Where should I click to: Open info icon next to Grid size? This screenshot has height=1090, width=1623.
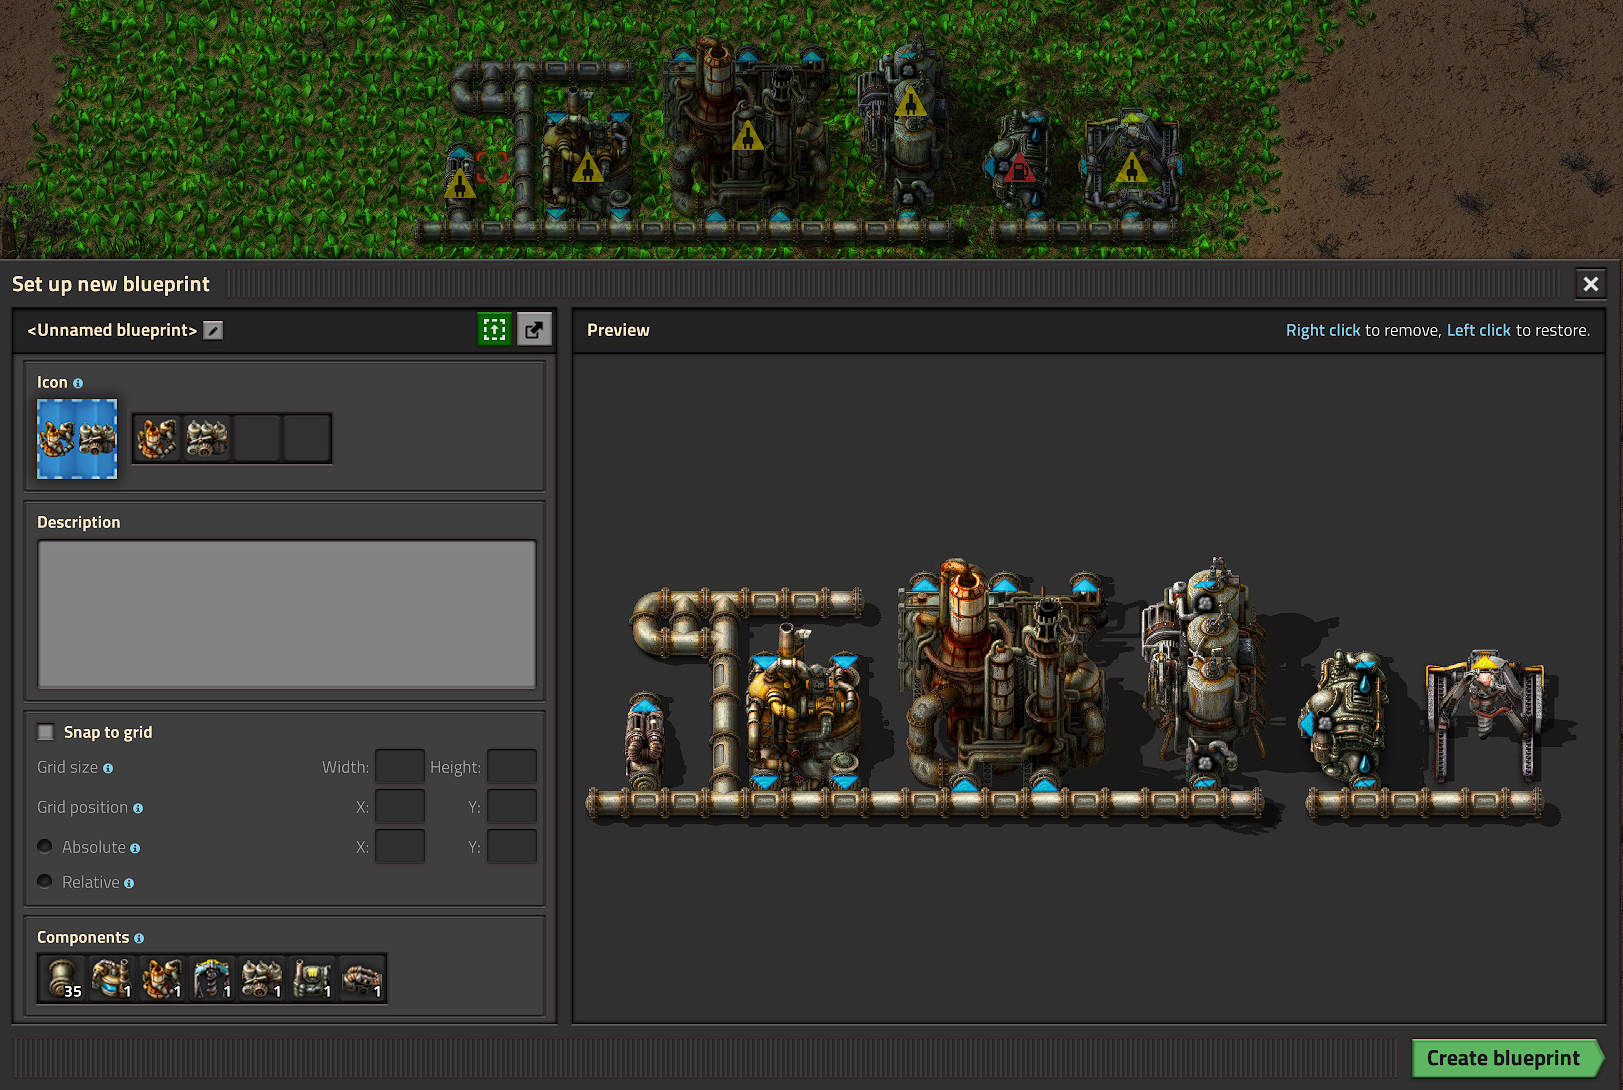click(x=108, y=768)
